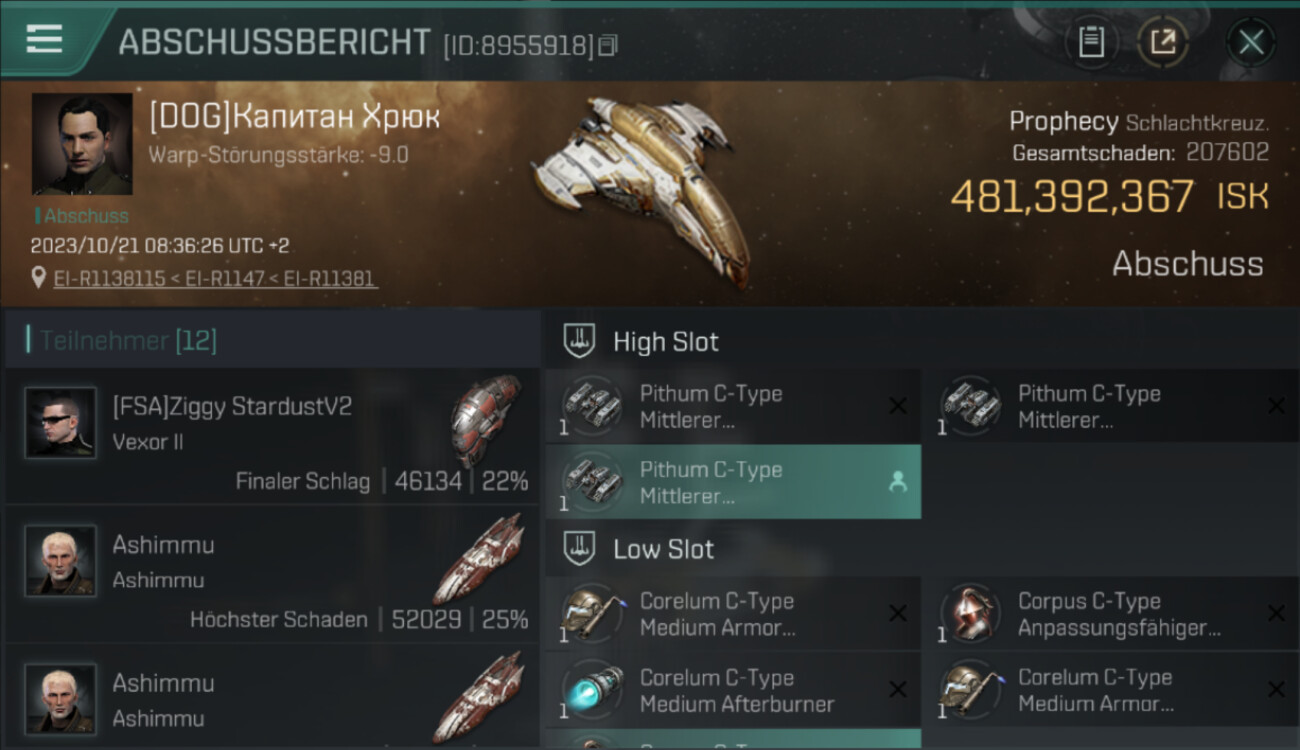Click the highlighted Pithum C-Type Mittlerer module row
This screenshot has width=1300, height=750.
(733, 482)
